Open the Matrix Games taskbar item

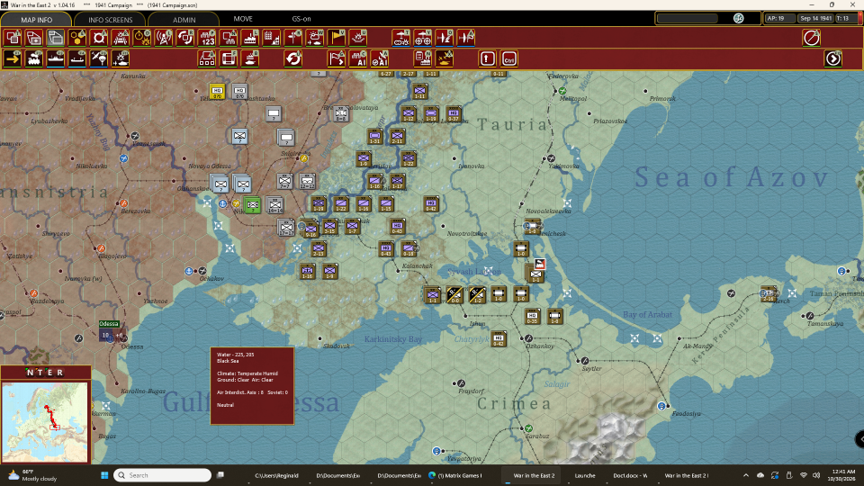coord(455,475)
